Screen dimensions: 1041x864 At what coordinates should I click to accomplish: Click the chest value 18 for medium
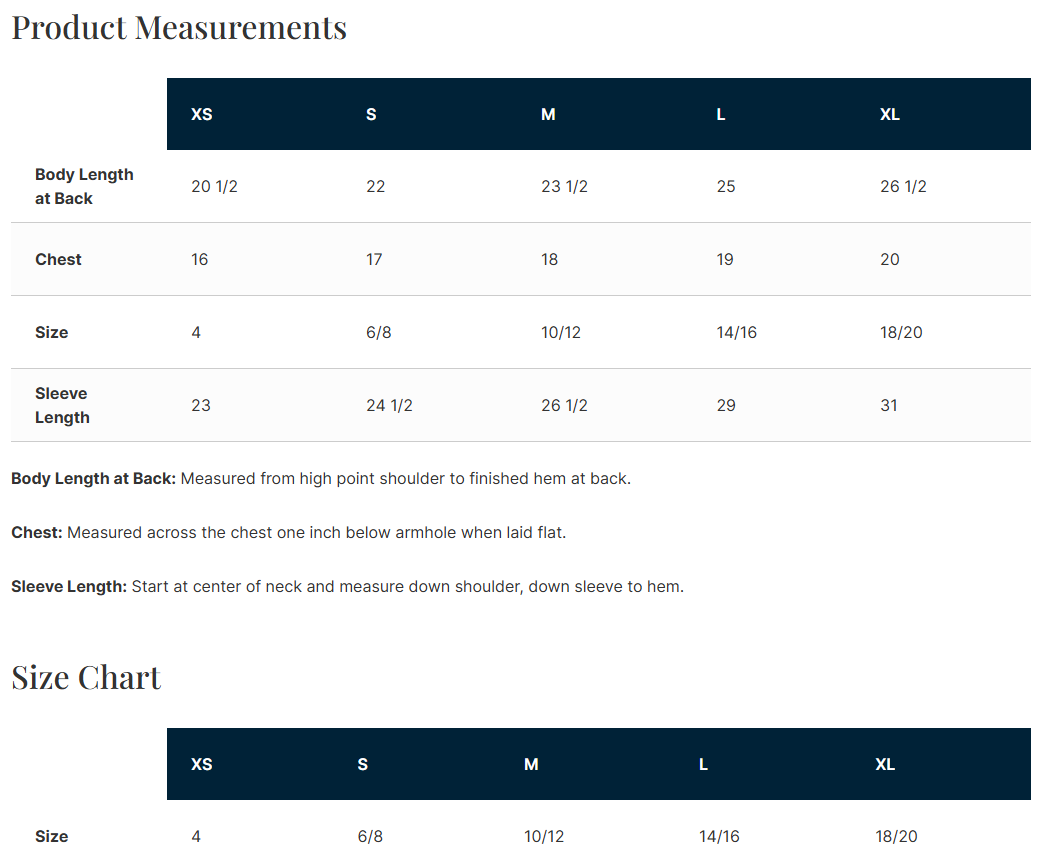click(549, 260)
